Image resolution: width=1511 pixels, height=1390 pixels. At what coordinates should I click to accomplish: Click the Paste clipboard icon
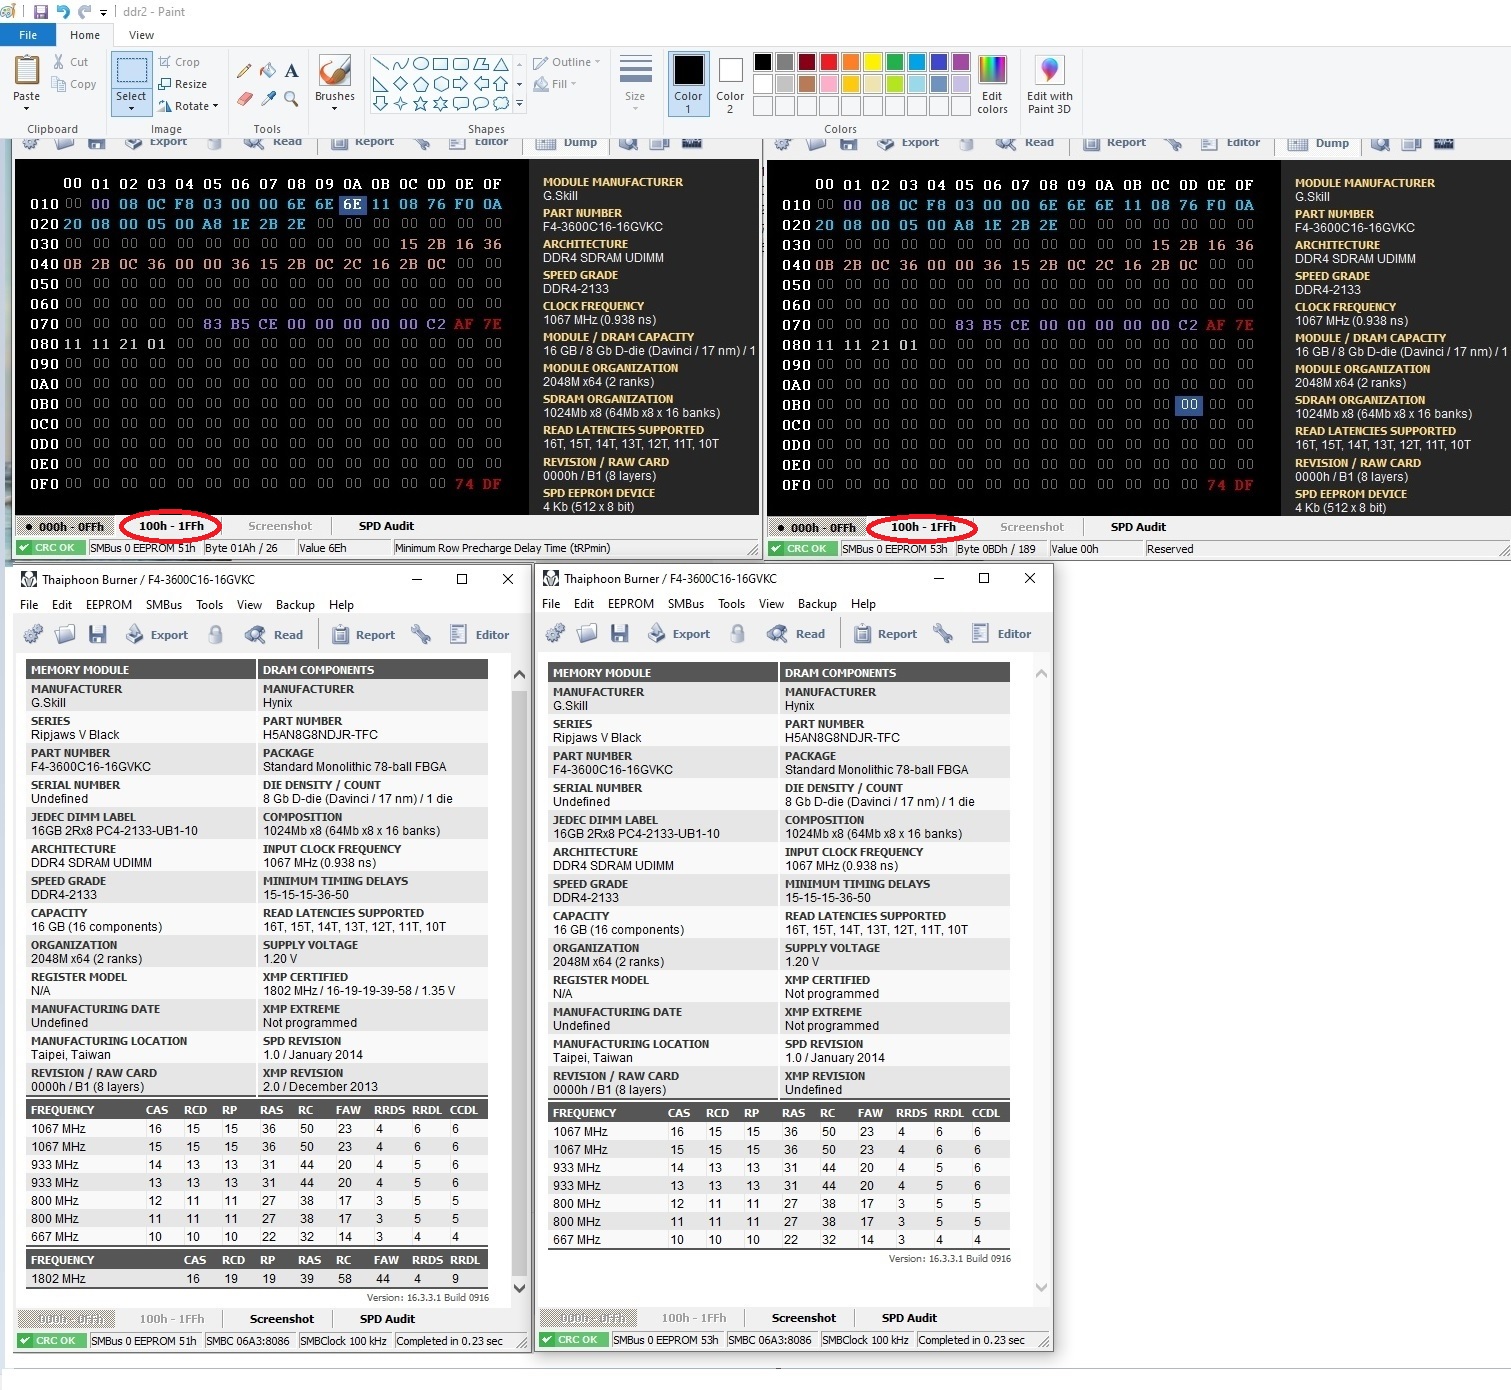point(27,70)
